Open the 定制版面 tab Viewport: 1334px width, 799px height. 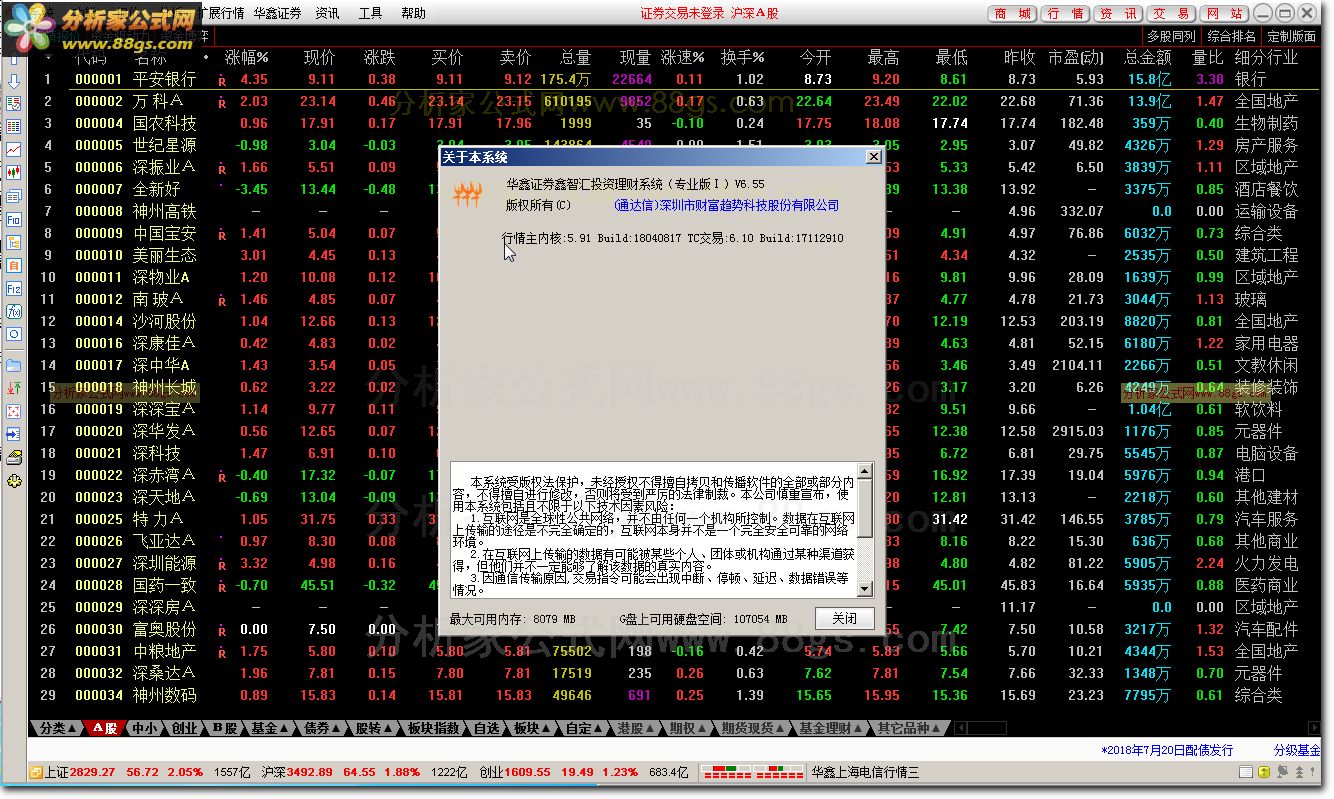1292,37
